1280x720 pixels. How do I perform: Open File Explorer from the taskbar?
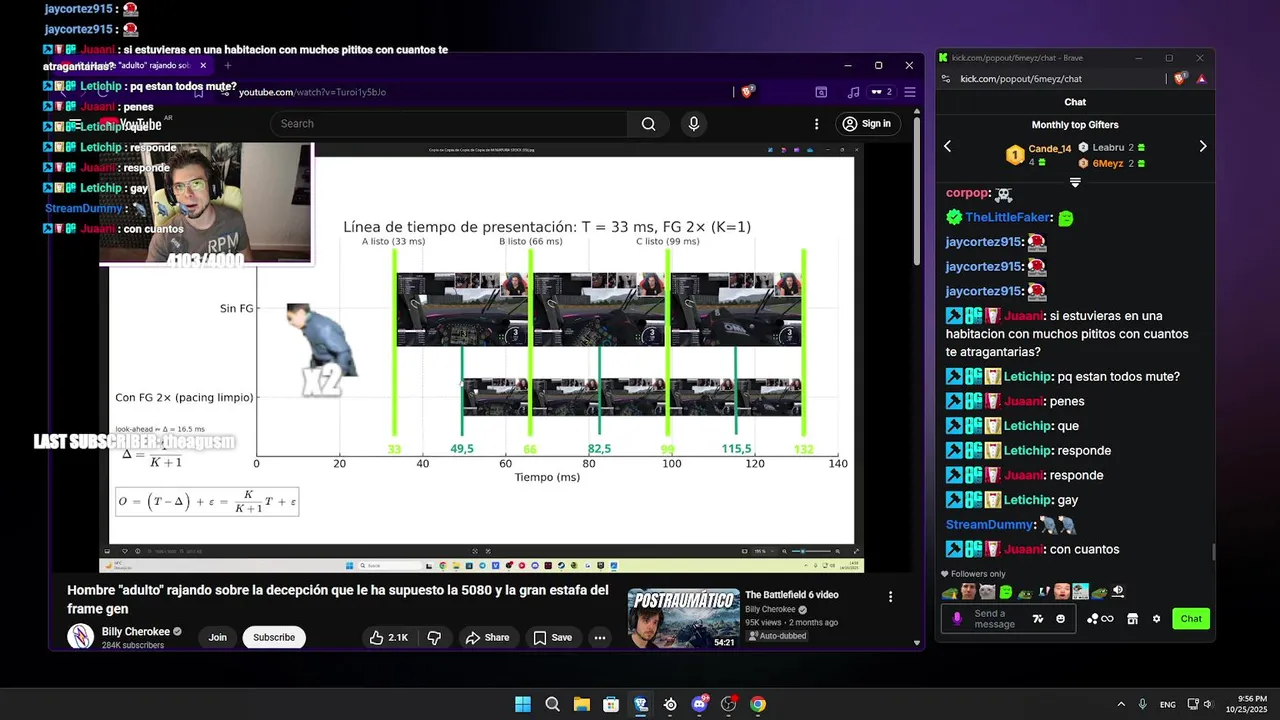pyautogui.click(x=581, y=704)
